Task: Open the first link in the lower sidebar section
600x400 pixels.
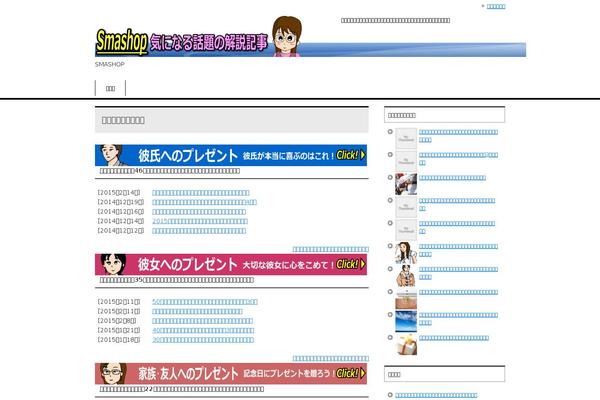Action: point(436,395)
